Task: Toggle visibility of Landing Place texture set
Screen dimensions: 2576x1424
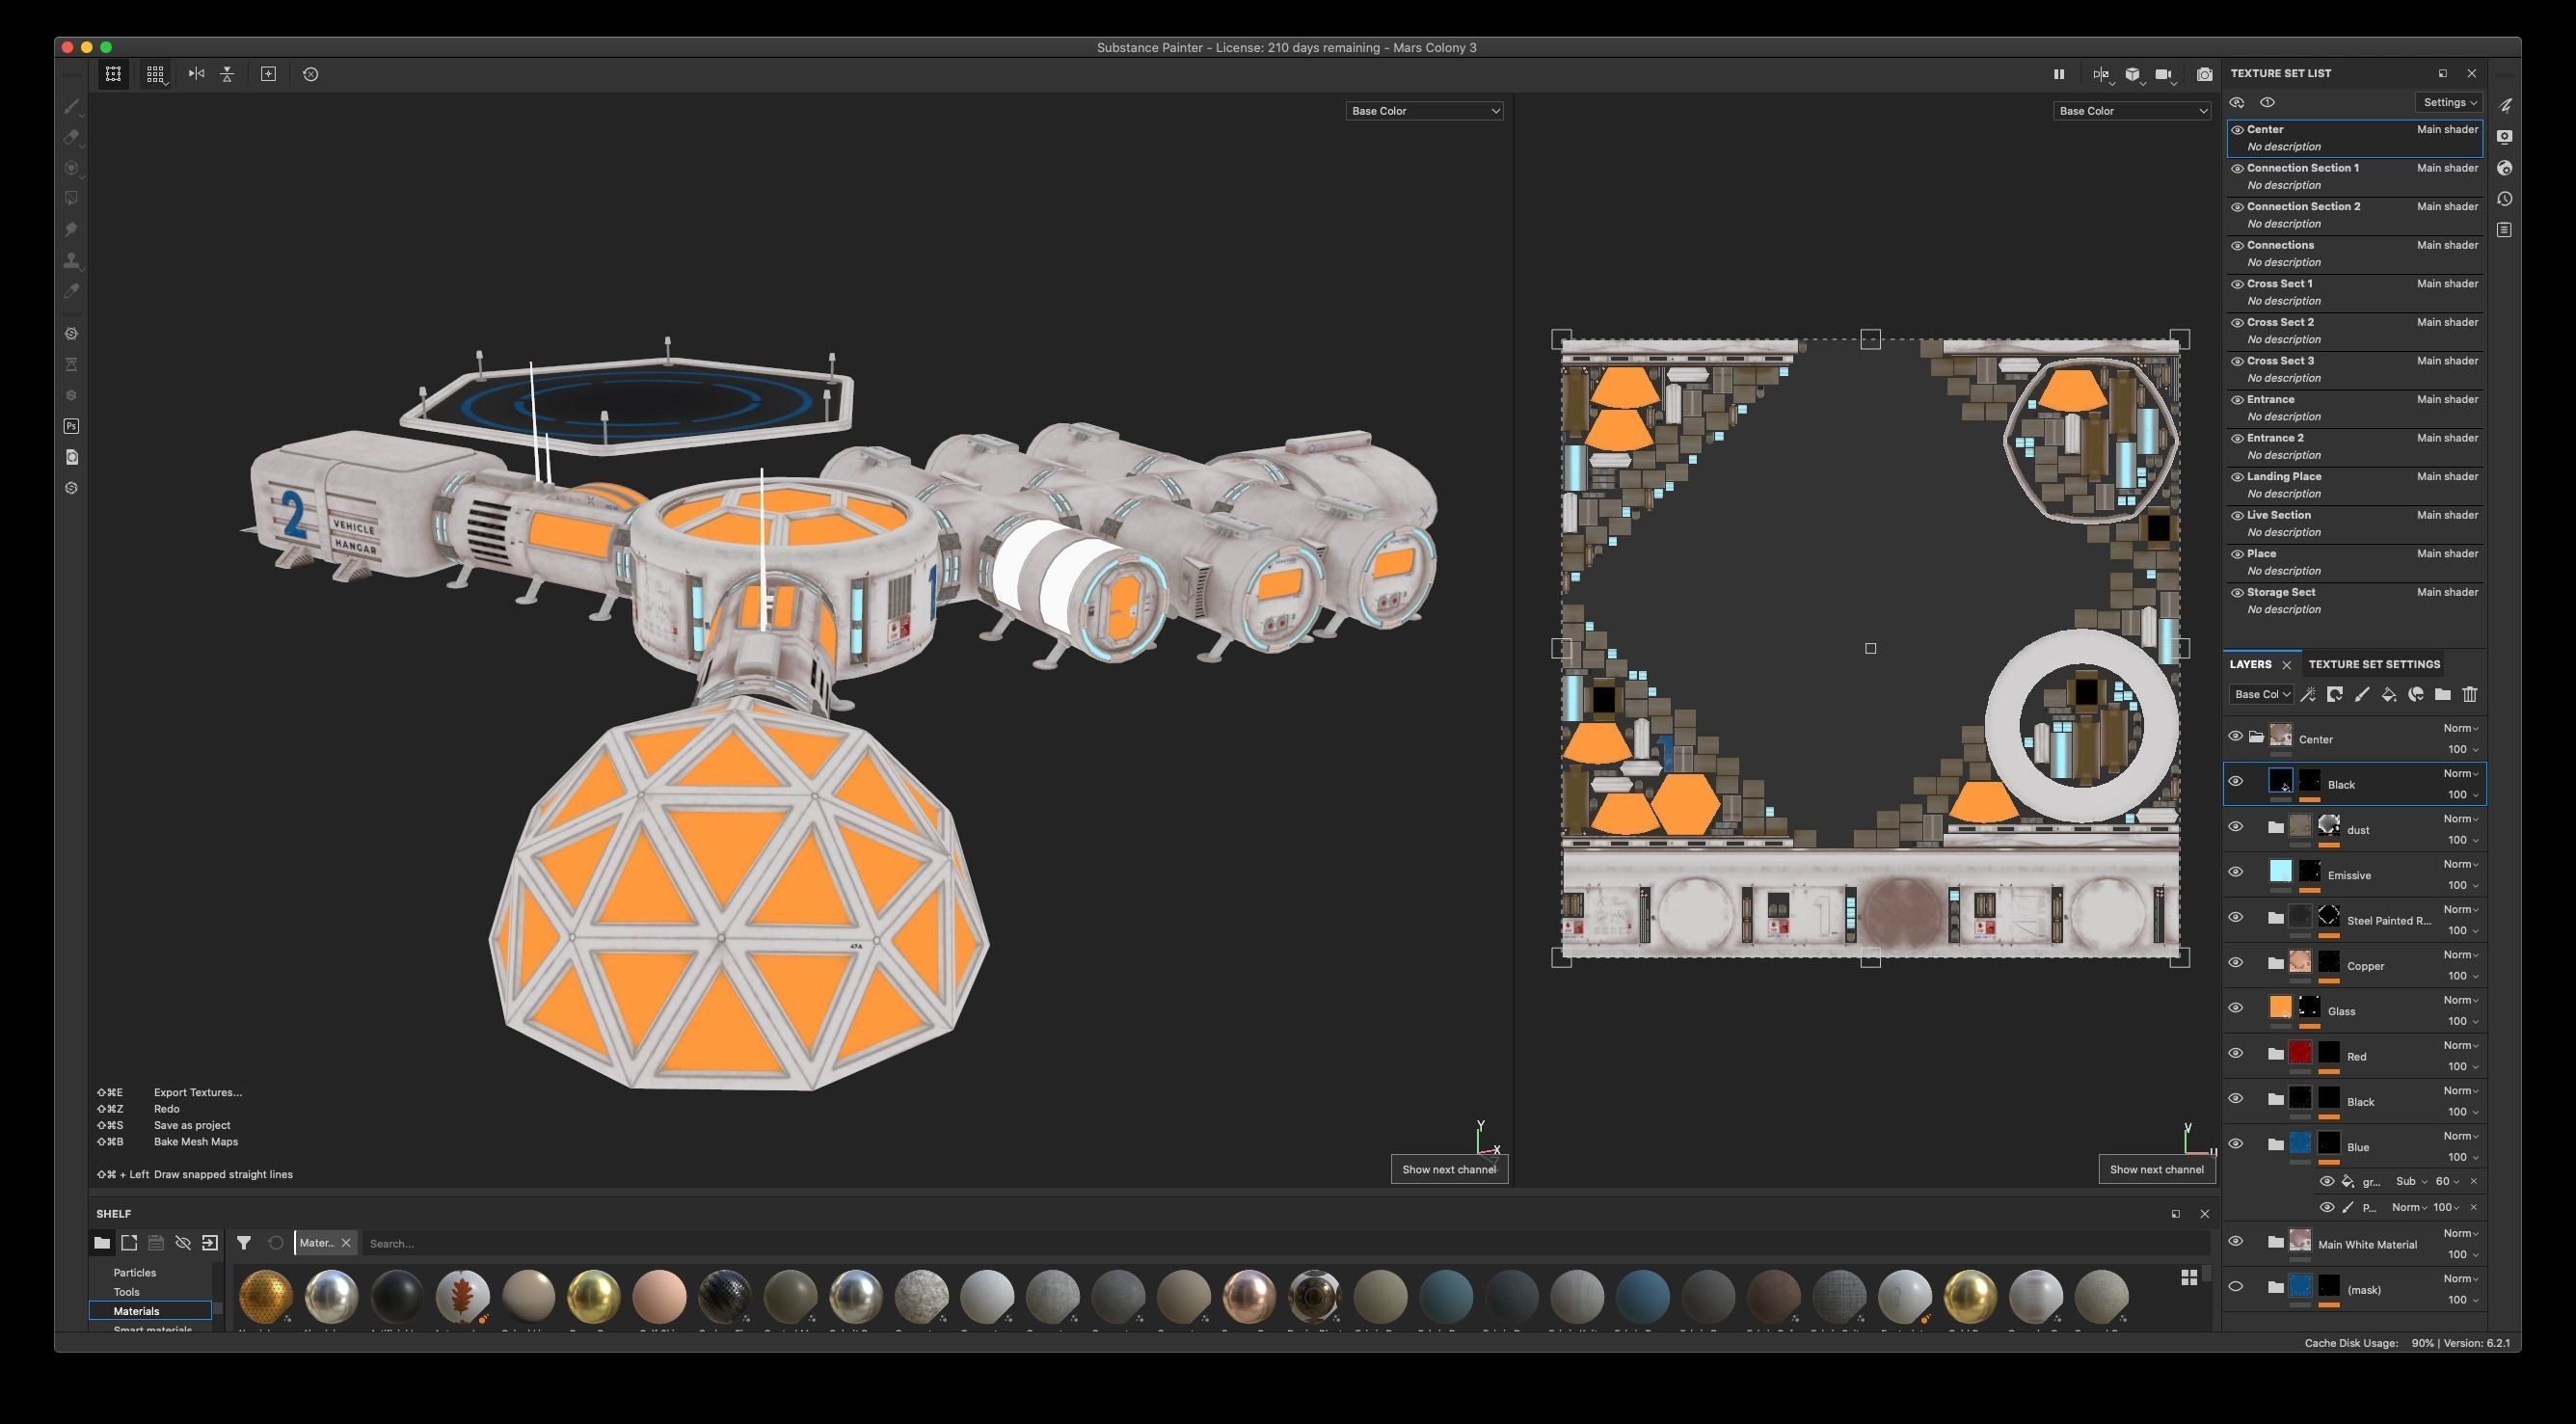Action: point(2237,477)
